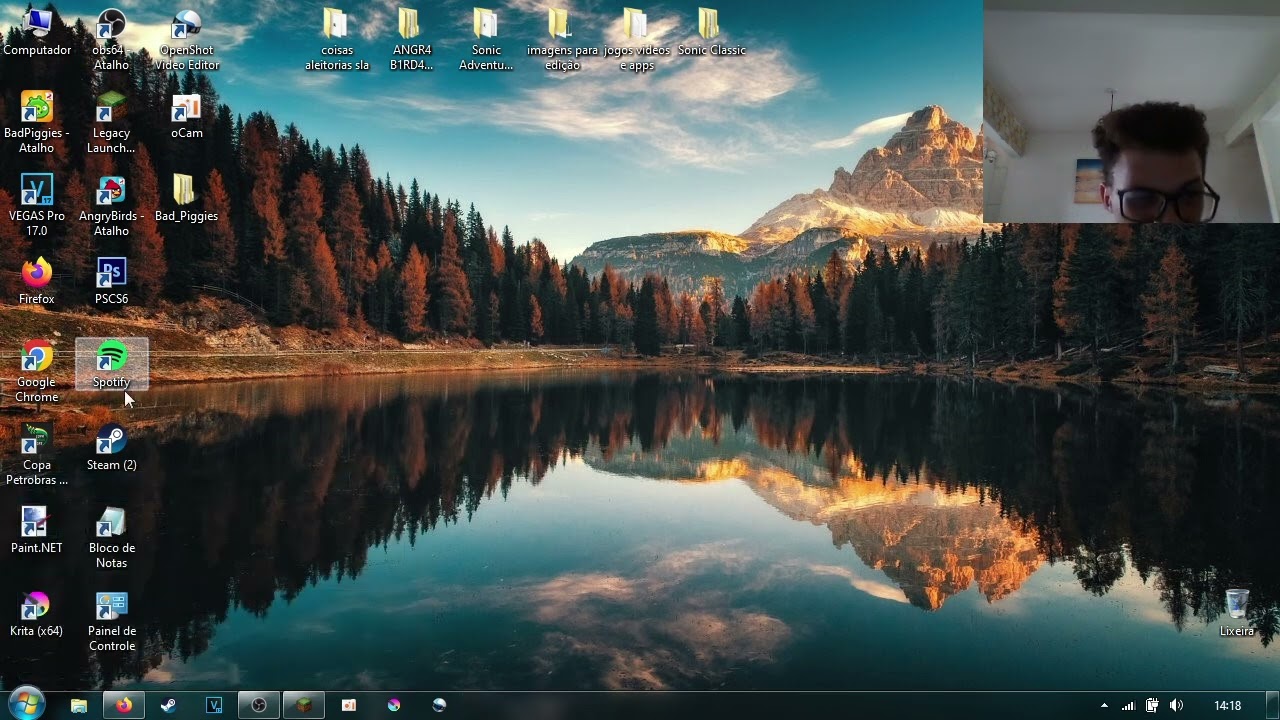This screenshot has width=1280, height=720.
Task: Open oCam from the taskbar
Action: point(348,705)
